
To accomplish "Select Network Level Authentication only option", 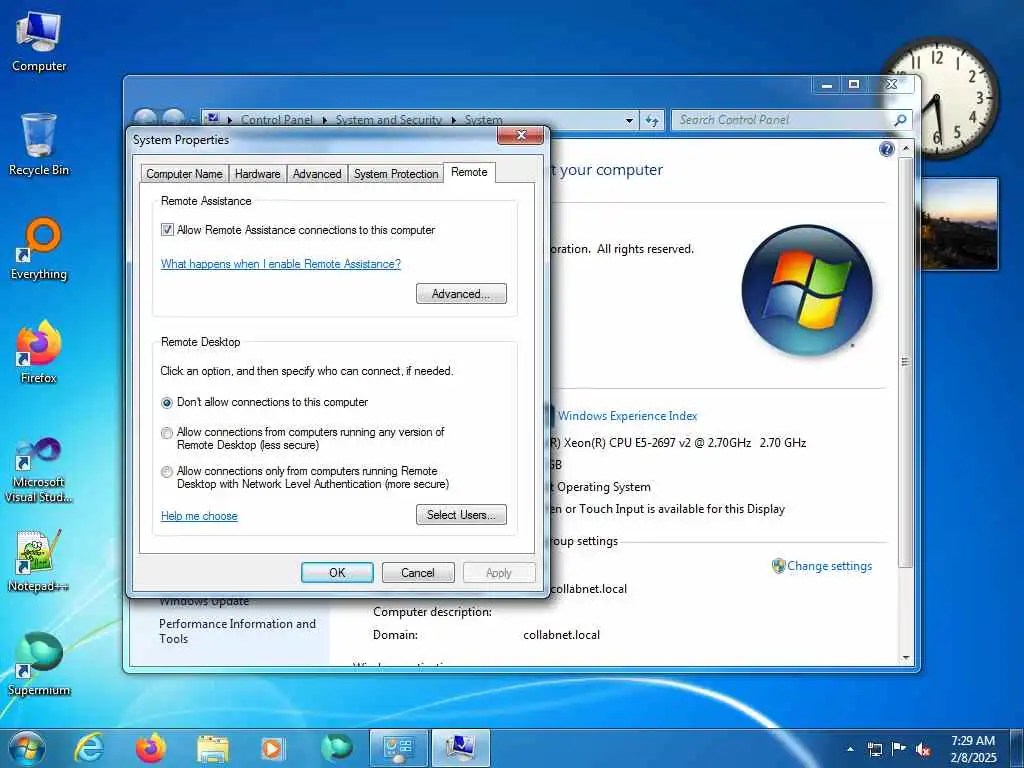I will pos(167,472).
